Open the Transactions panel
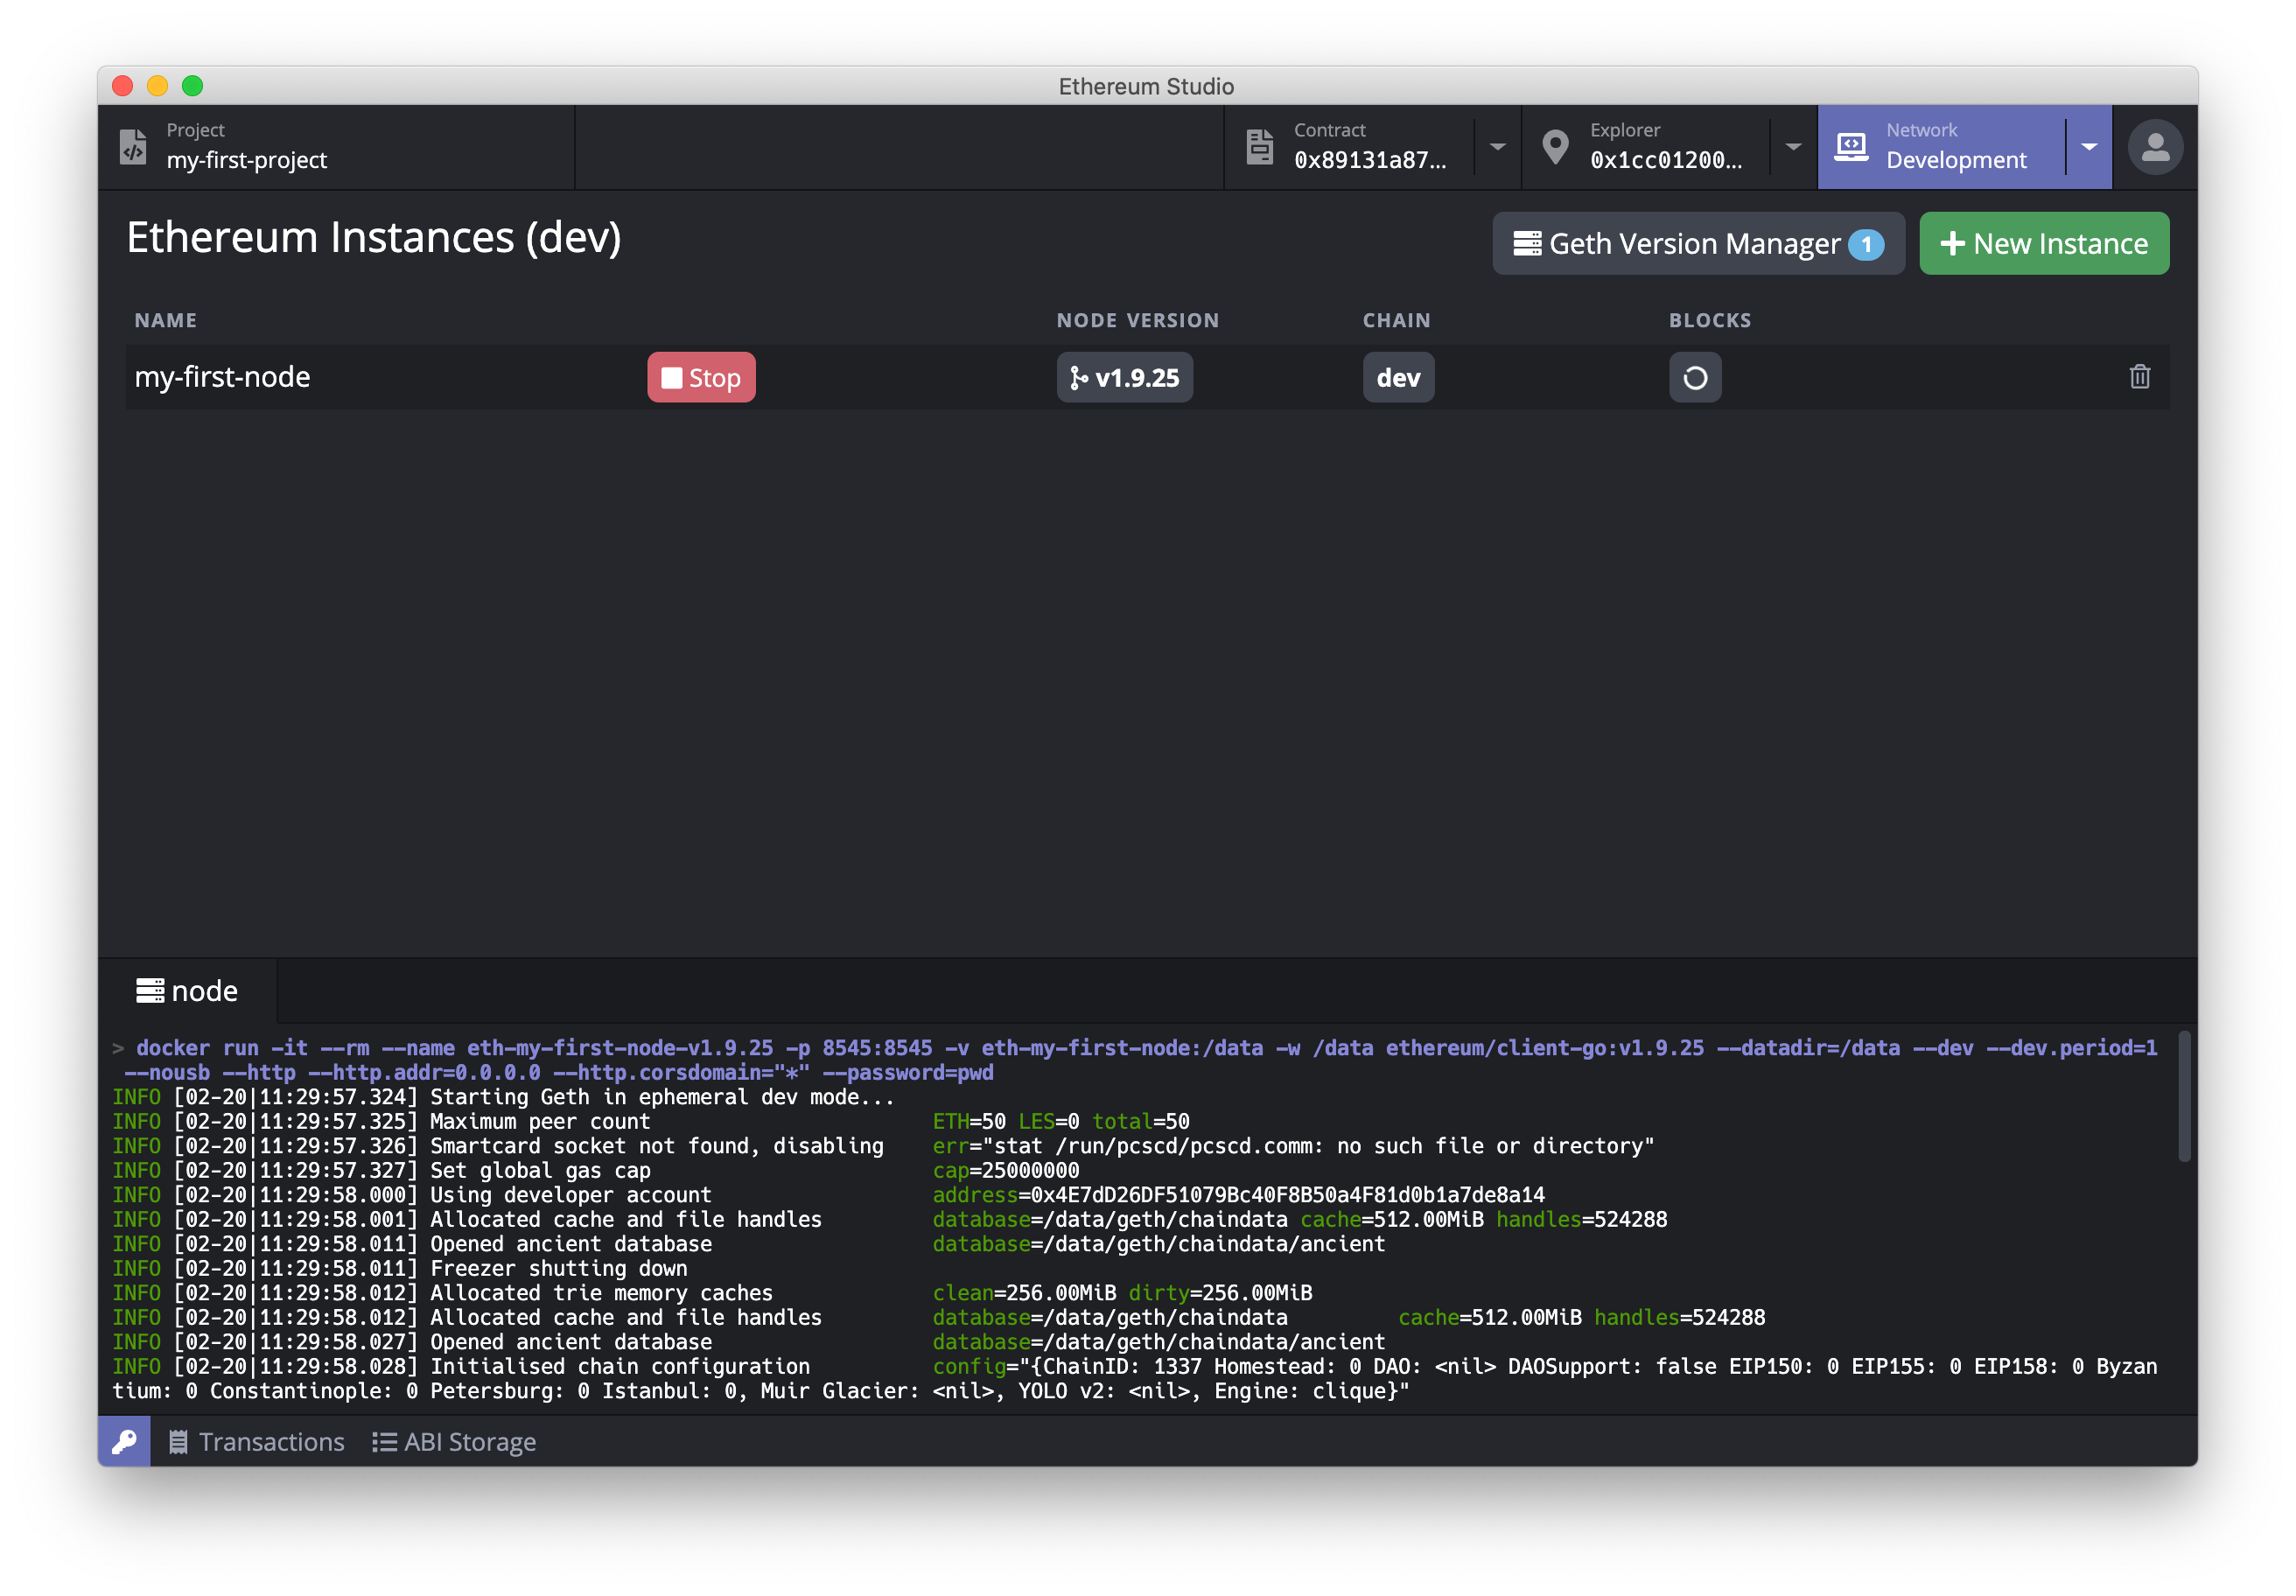The height and width of the screenshot is (1596, 2296). (257, 1441)
